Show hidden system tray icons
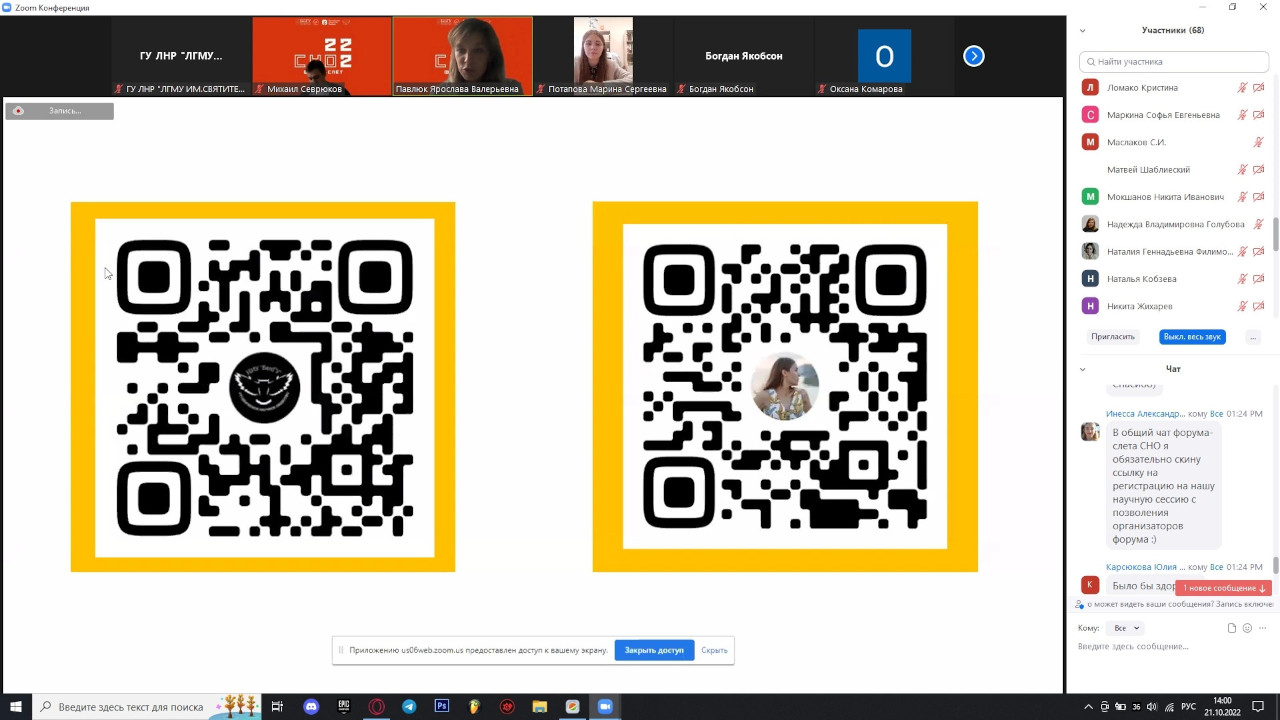Image resolution: width=1280 pixels, height=720 pixels. click(1089, 707)
